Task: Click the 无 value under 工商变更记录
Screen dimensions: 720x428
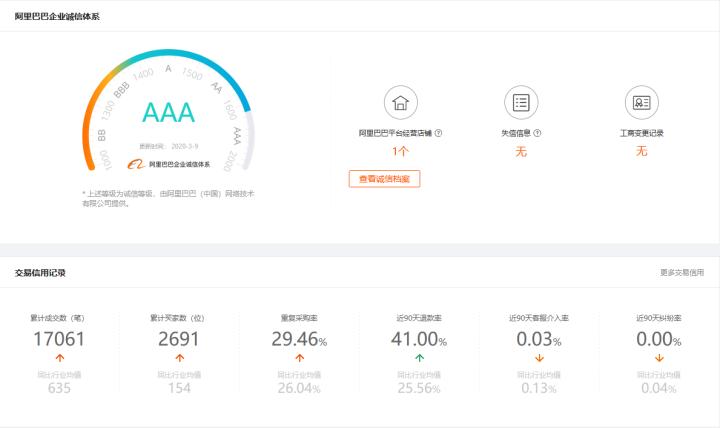Action: point(641,151)
